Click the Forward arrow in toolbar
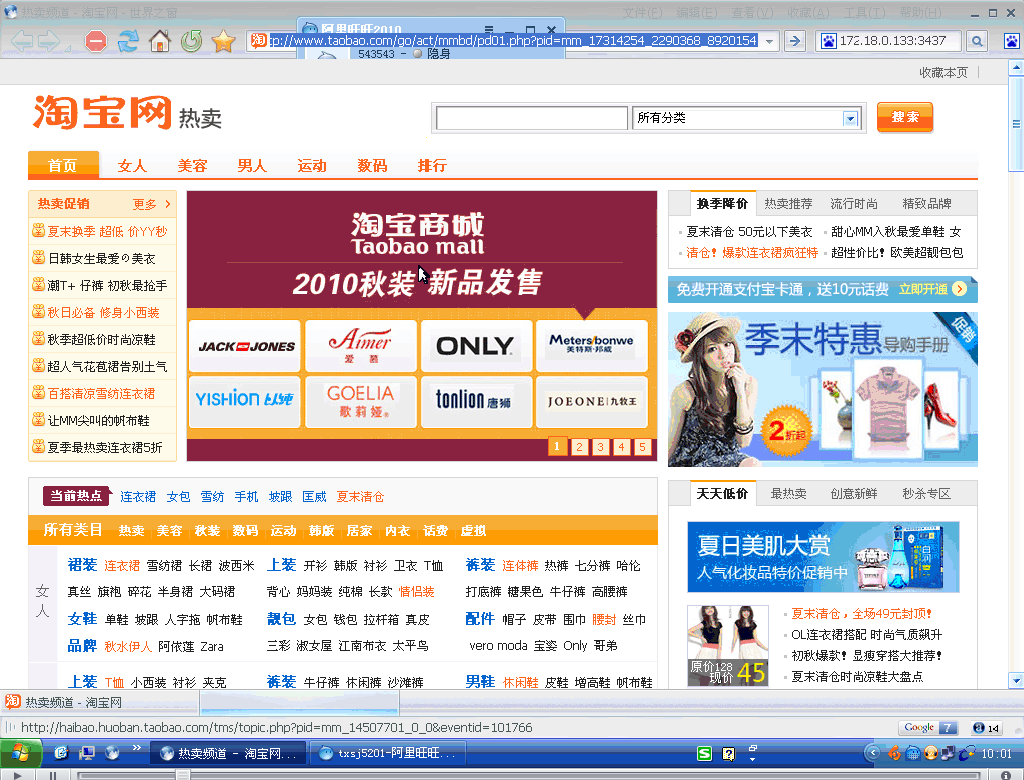The width and height of the screenshot is (1024, 780). tap(51, 41)
